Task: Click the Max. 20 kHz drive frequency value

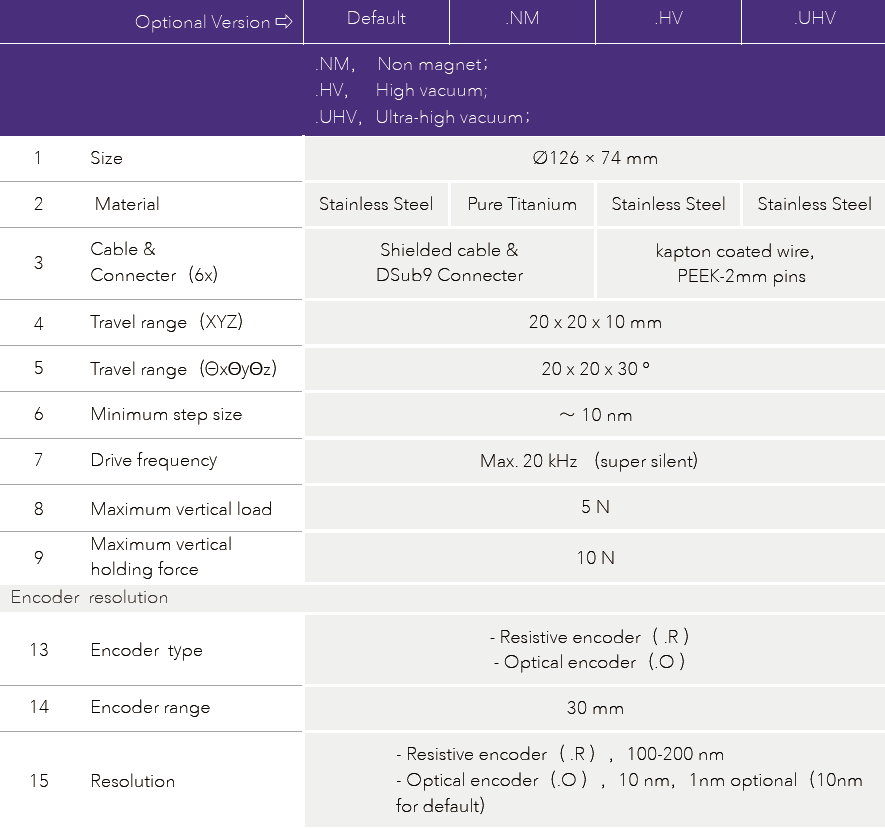Action: (x=589, y=461)
